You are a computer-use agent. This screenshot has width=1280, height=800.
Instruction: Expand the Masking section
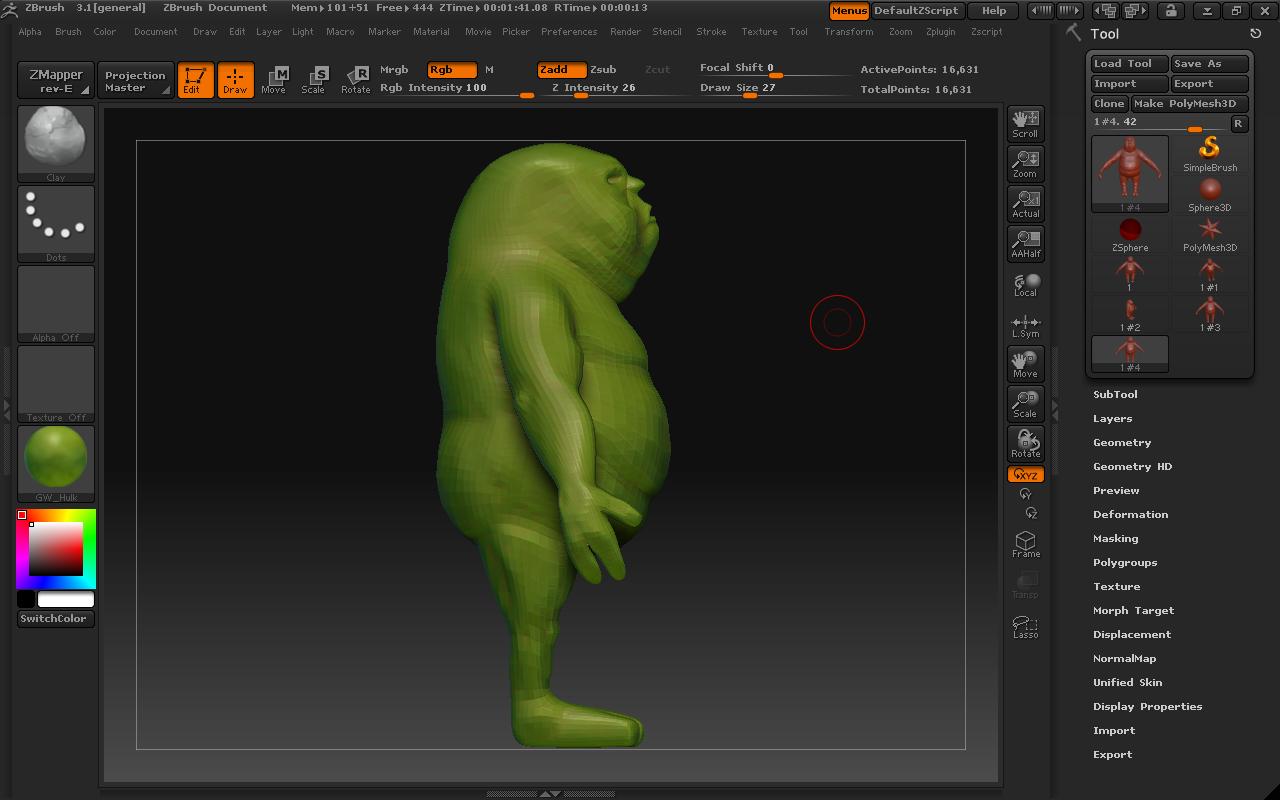1115,538
